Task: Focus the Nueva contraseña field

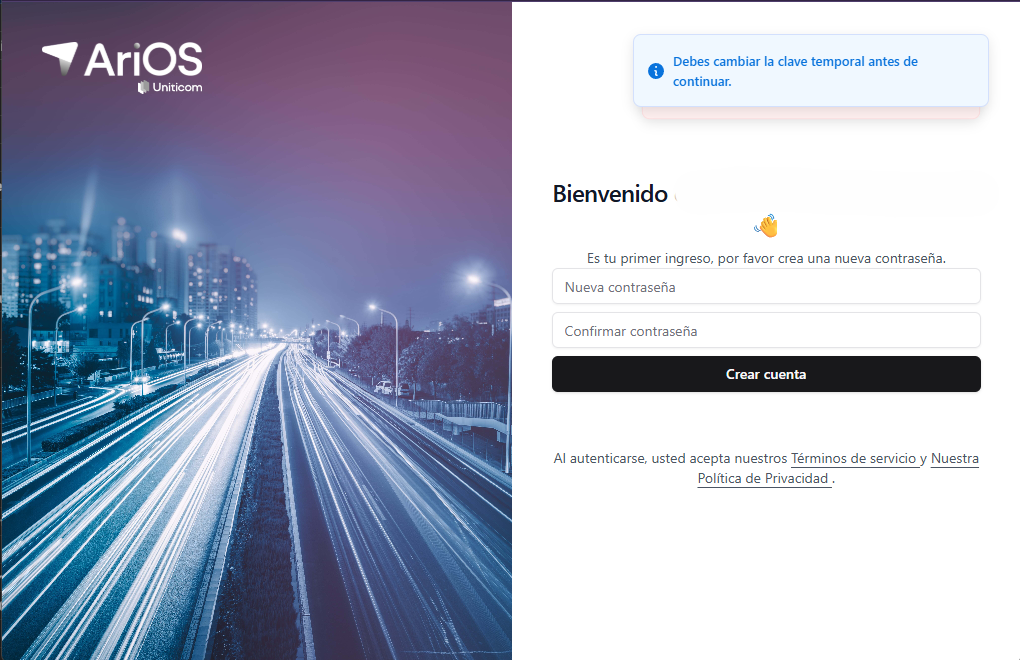Action: pyautogui.click(x=766, y=287)
